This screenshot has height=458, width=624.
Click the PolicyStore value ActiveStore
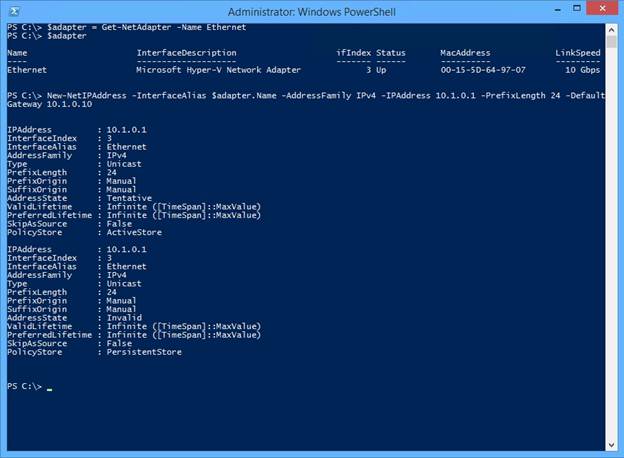coord(134,232)
